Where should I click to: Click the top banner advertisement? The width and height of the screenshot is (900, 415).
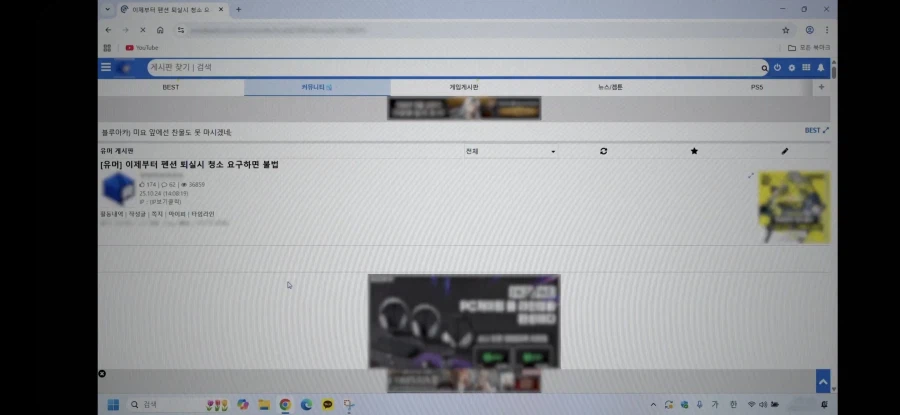pyautogui.click(x=464, y=108)
